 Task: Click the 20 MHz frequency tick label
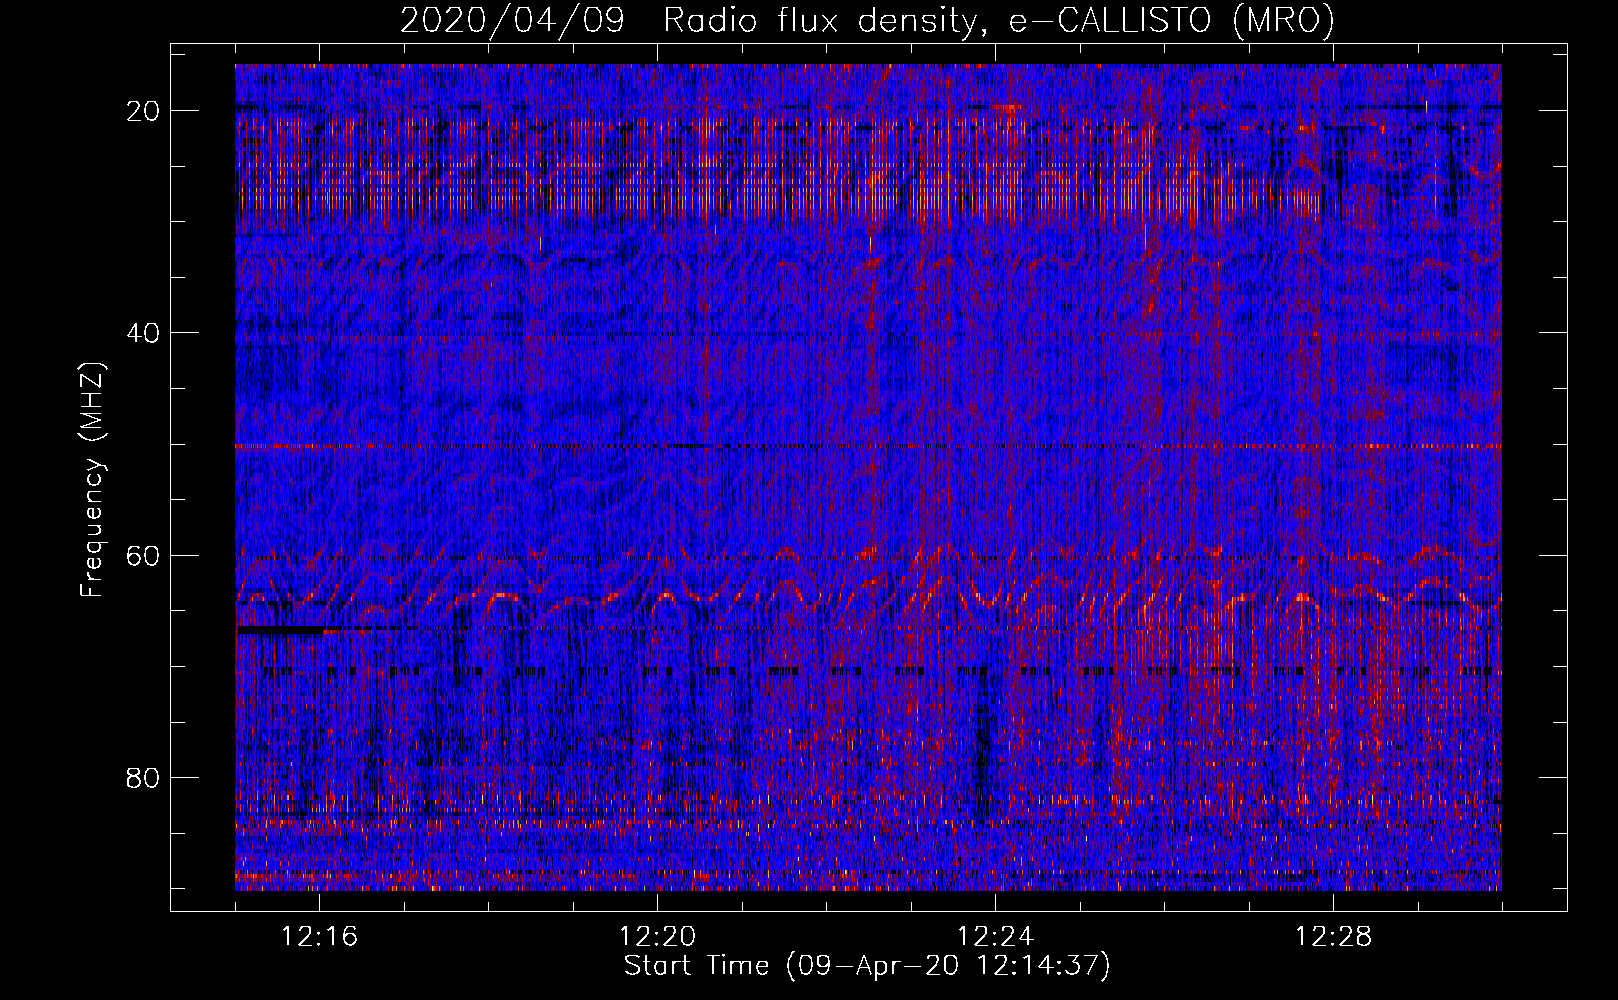click(143, 111)
